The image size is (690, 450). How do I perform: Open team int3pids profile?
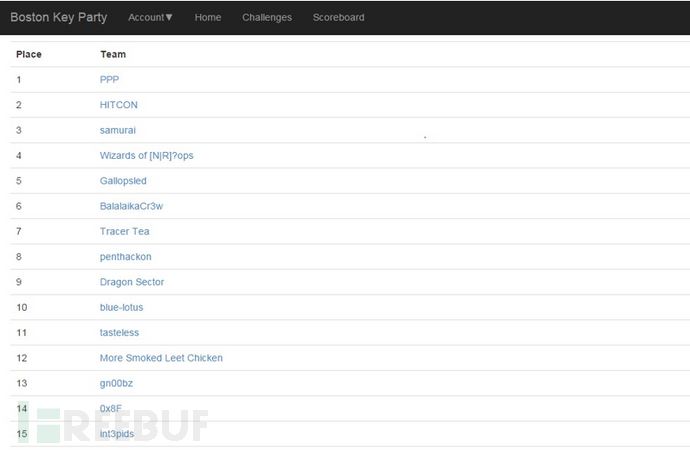(x=117, y=434)
